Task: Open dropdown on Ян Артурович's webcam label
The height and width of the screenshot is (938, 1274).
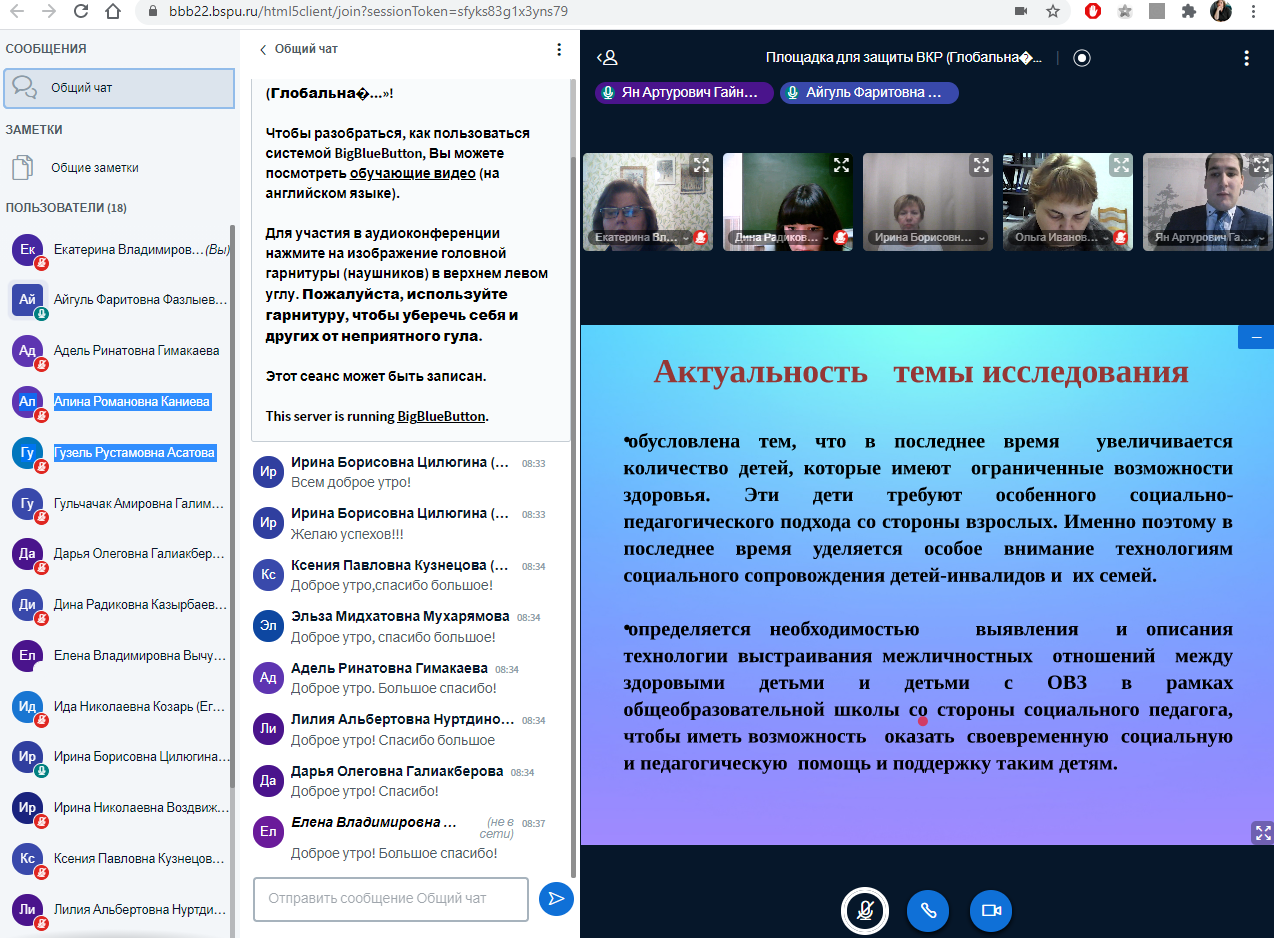Action: pos(1261,238)
